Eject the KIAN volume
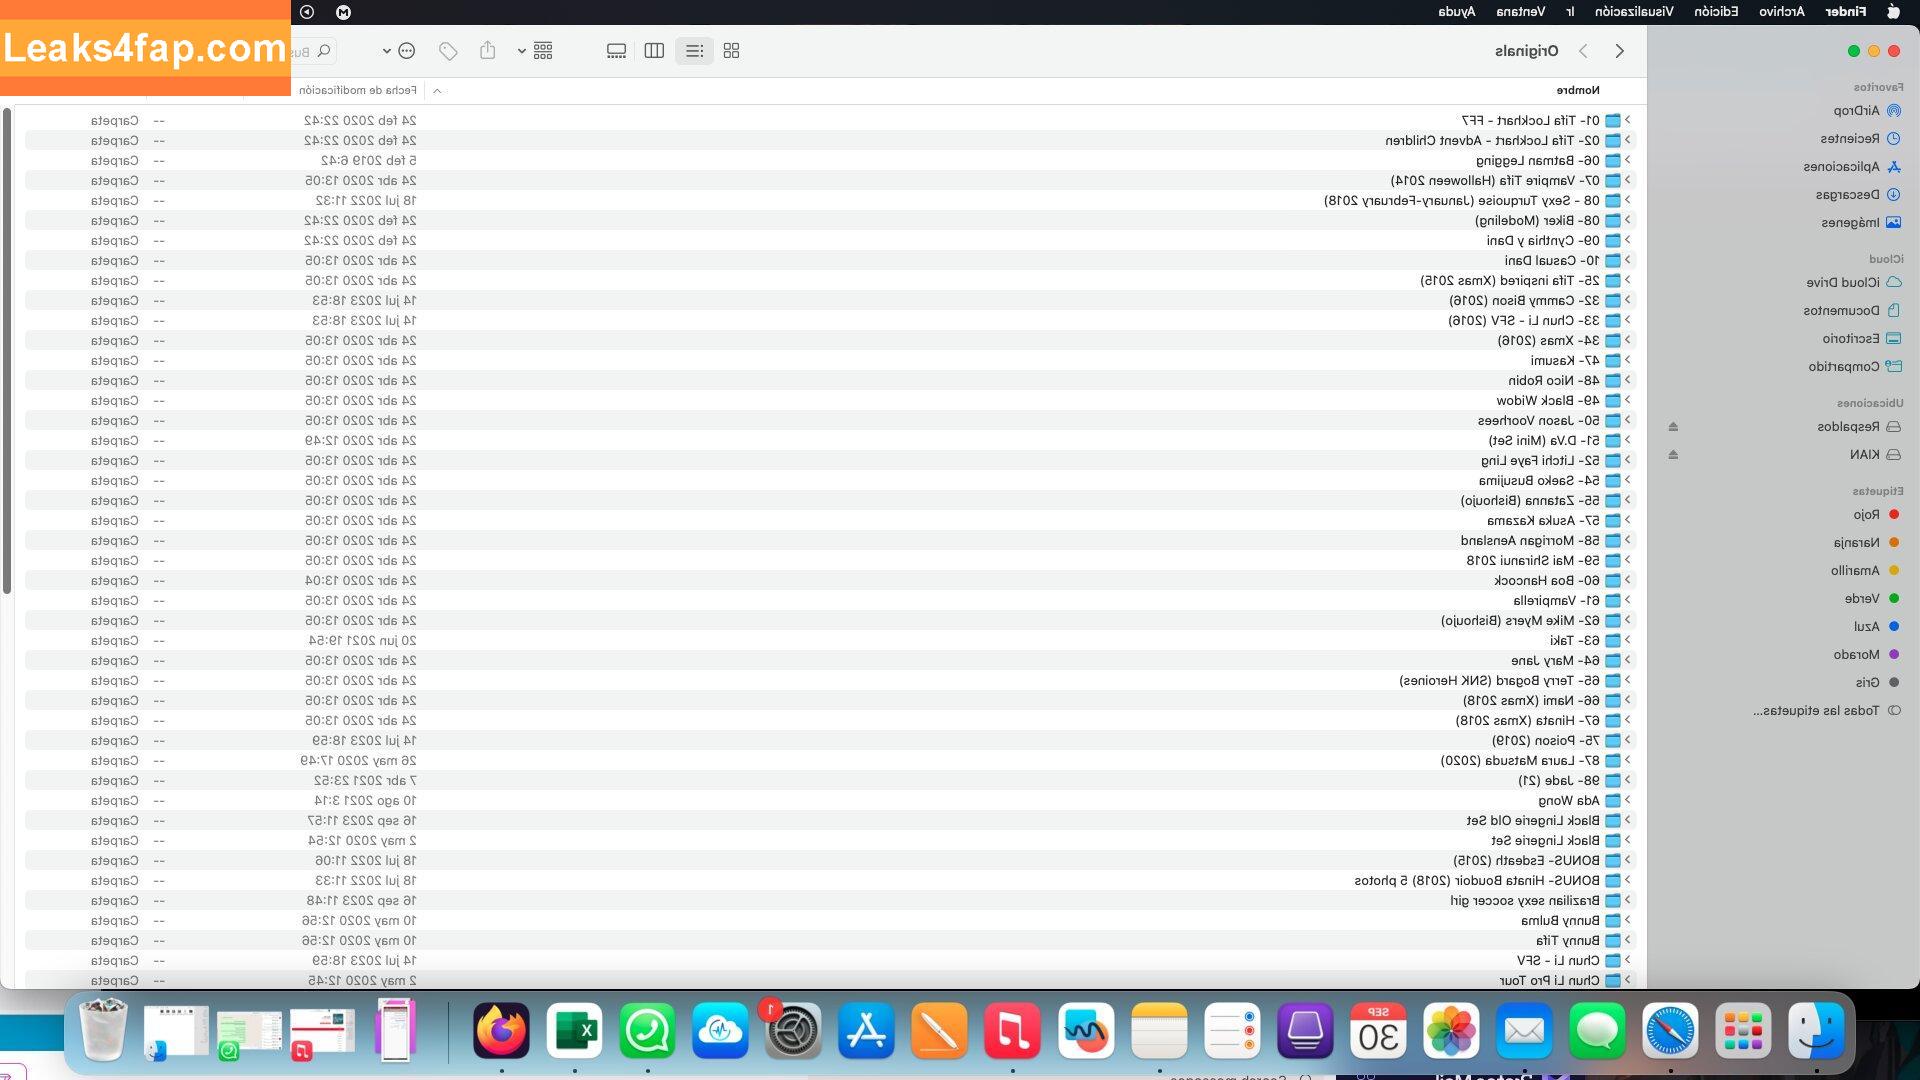The height and width of the screenshot is (1080, 1920). pos(1673,455)
